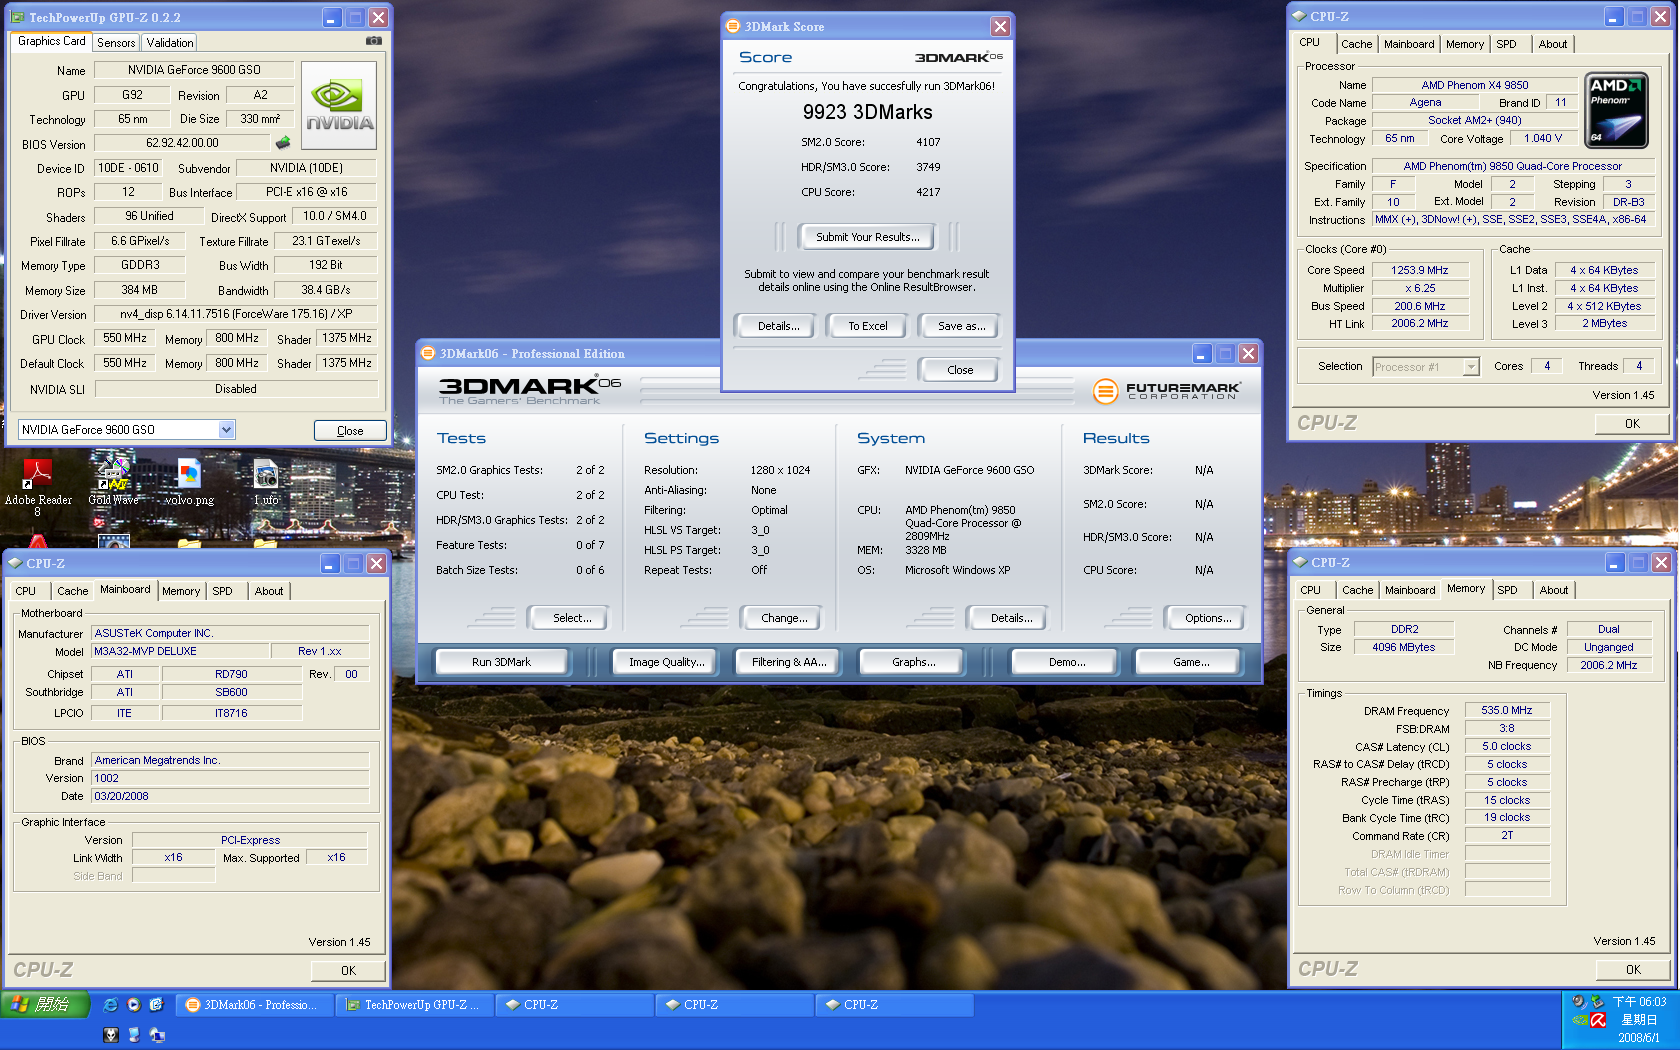Viewport: 1680px width, 1050px height.
Task: Click the BIOS Version field in GPU-Z
Action: 182,143
